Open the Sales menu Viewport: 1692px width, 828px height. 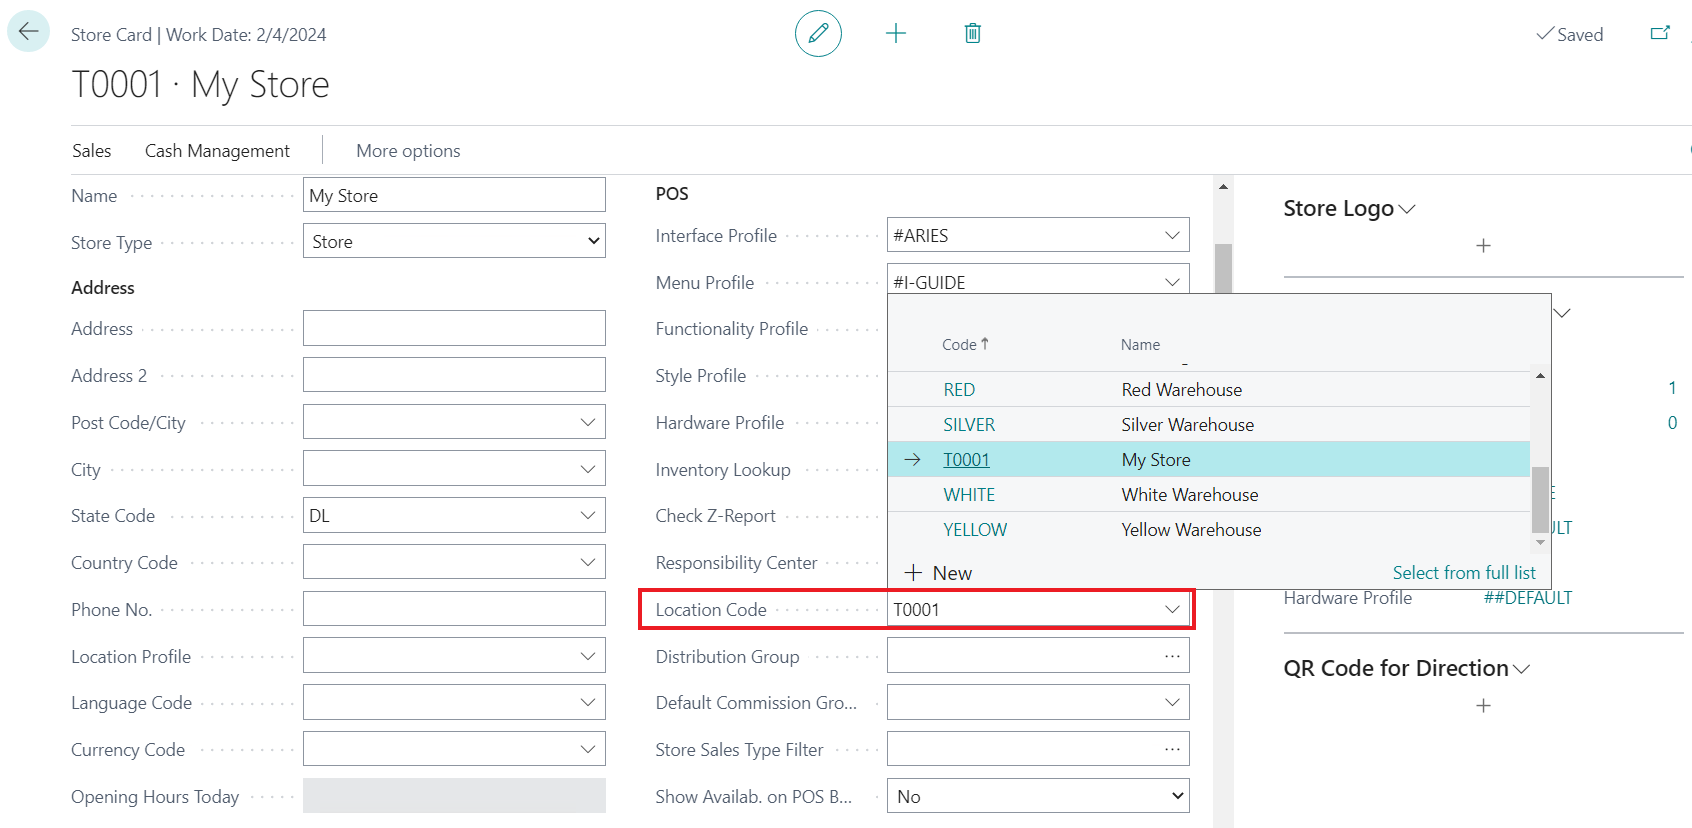pos(92,151)
